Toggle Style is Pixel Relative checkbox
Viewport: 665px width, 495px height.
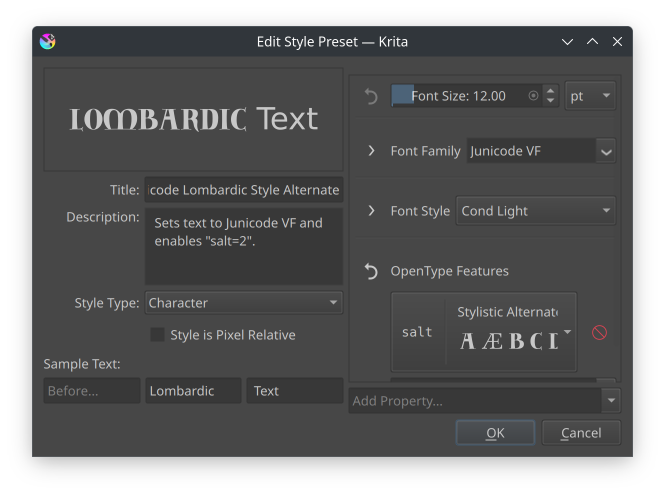157,335
